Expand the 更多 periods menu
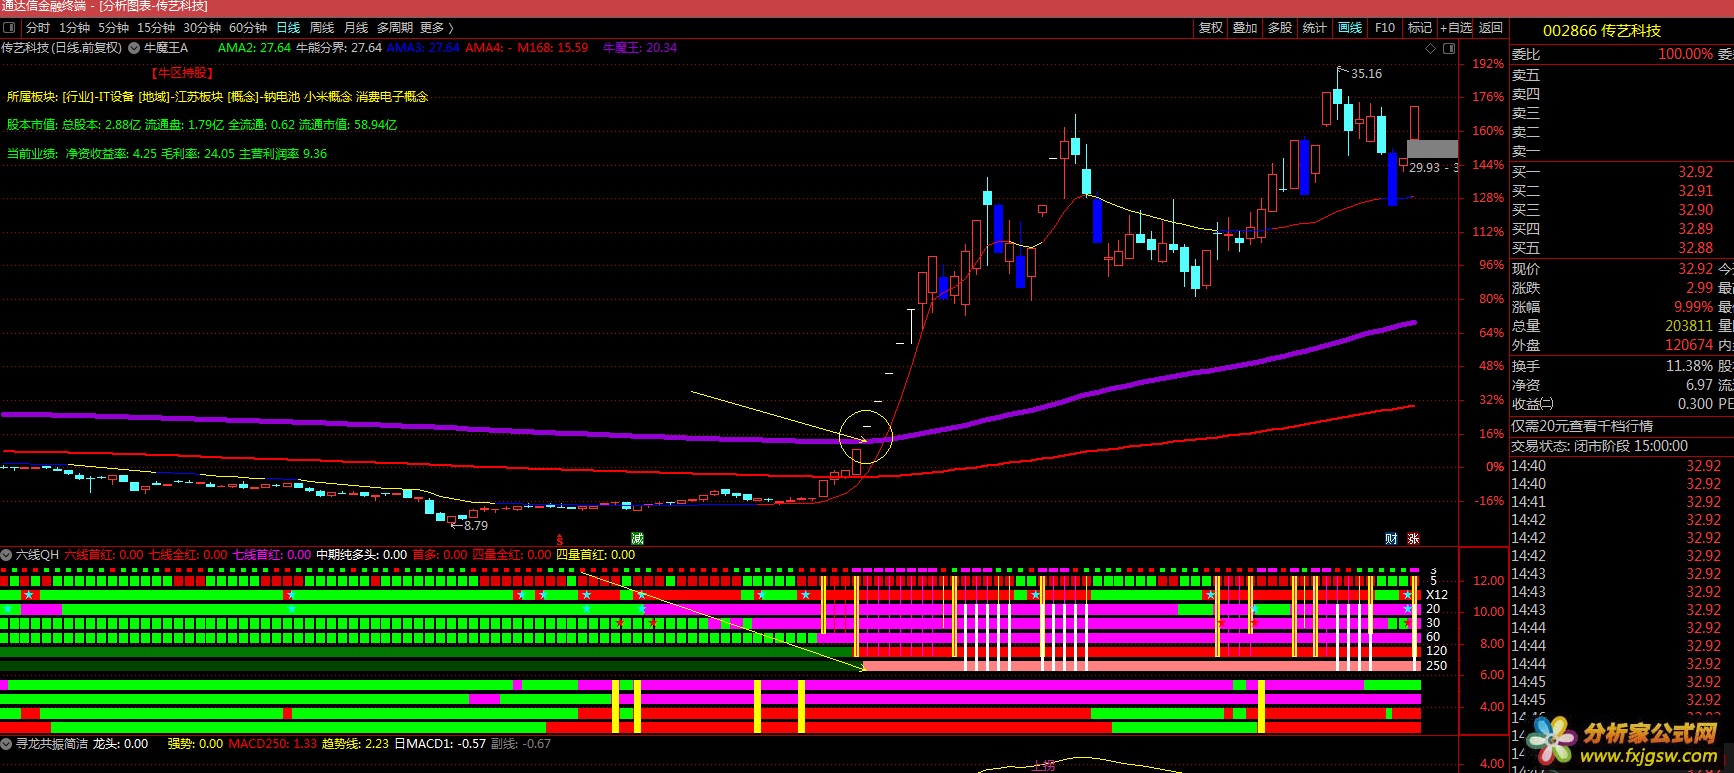 (x=437, y=27)
